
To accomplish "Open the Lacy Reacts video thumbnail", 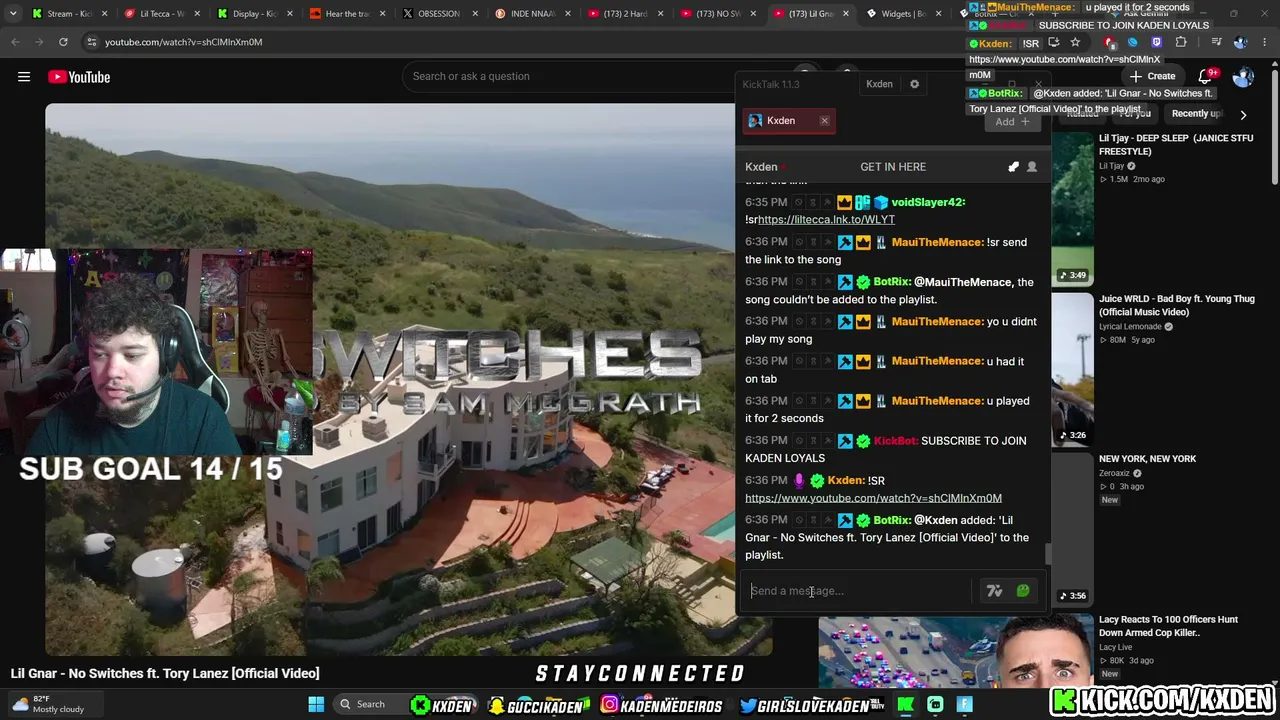I will click(956, 652).
